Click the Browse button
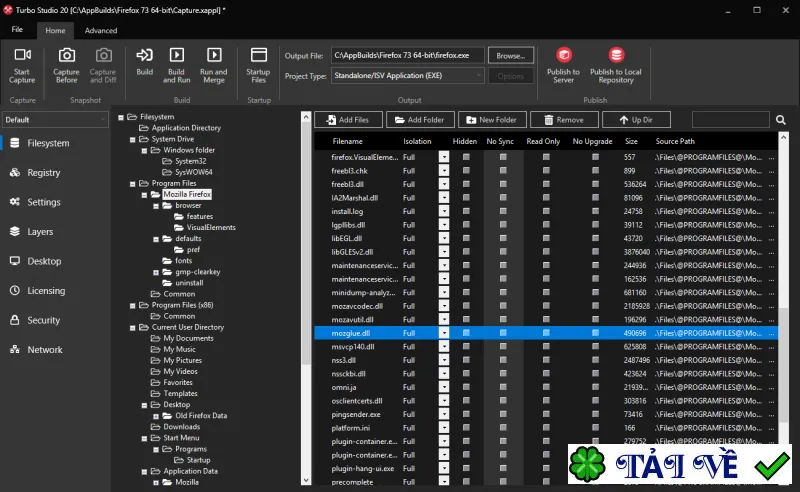 [x=511, y=56]
